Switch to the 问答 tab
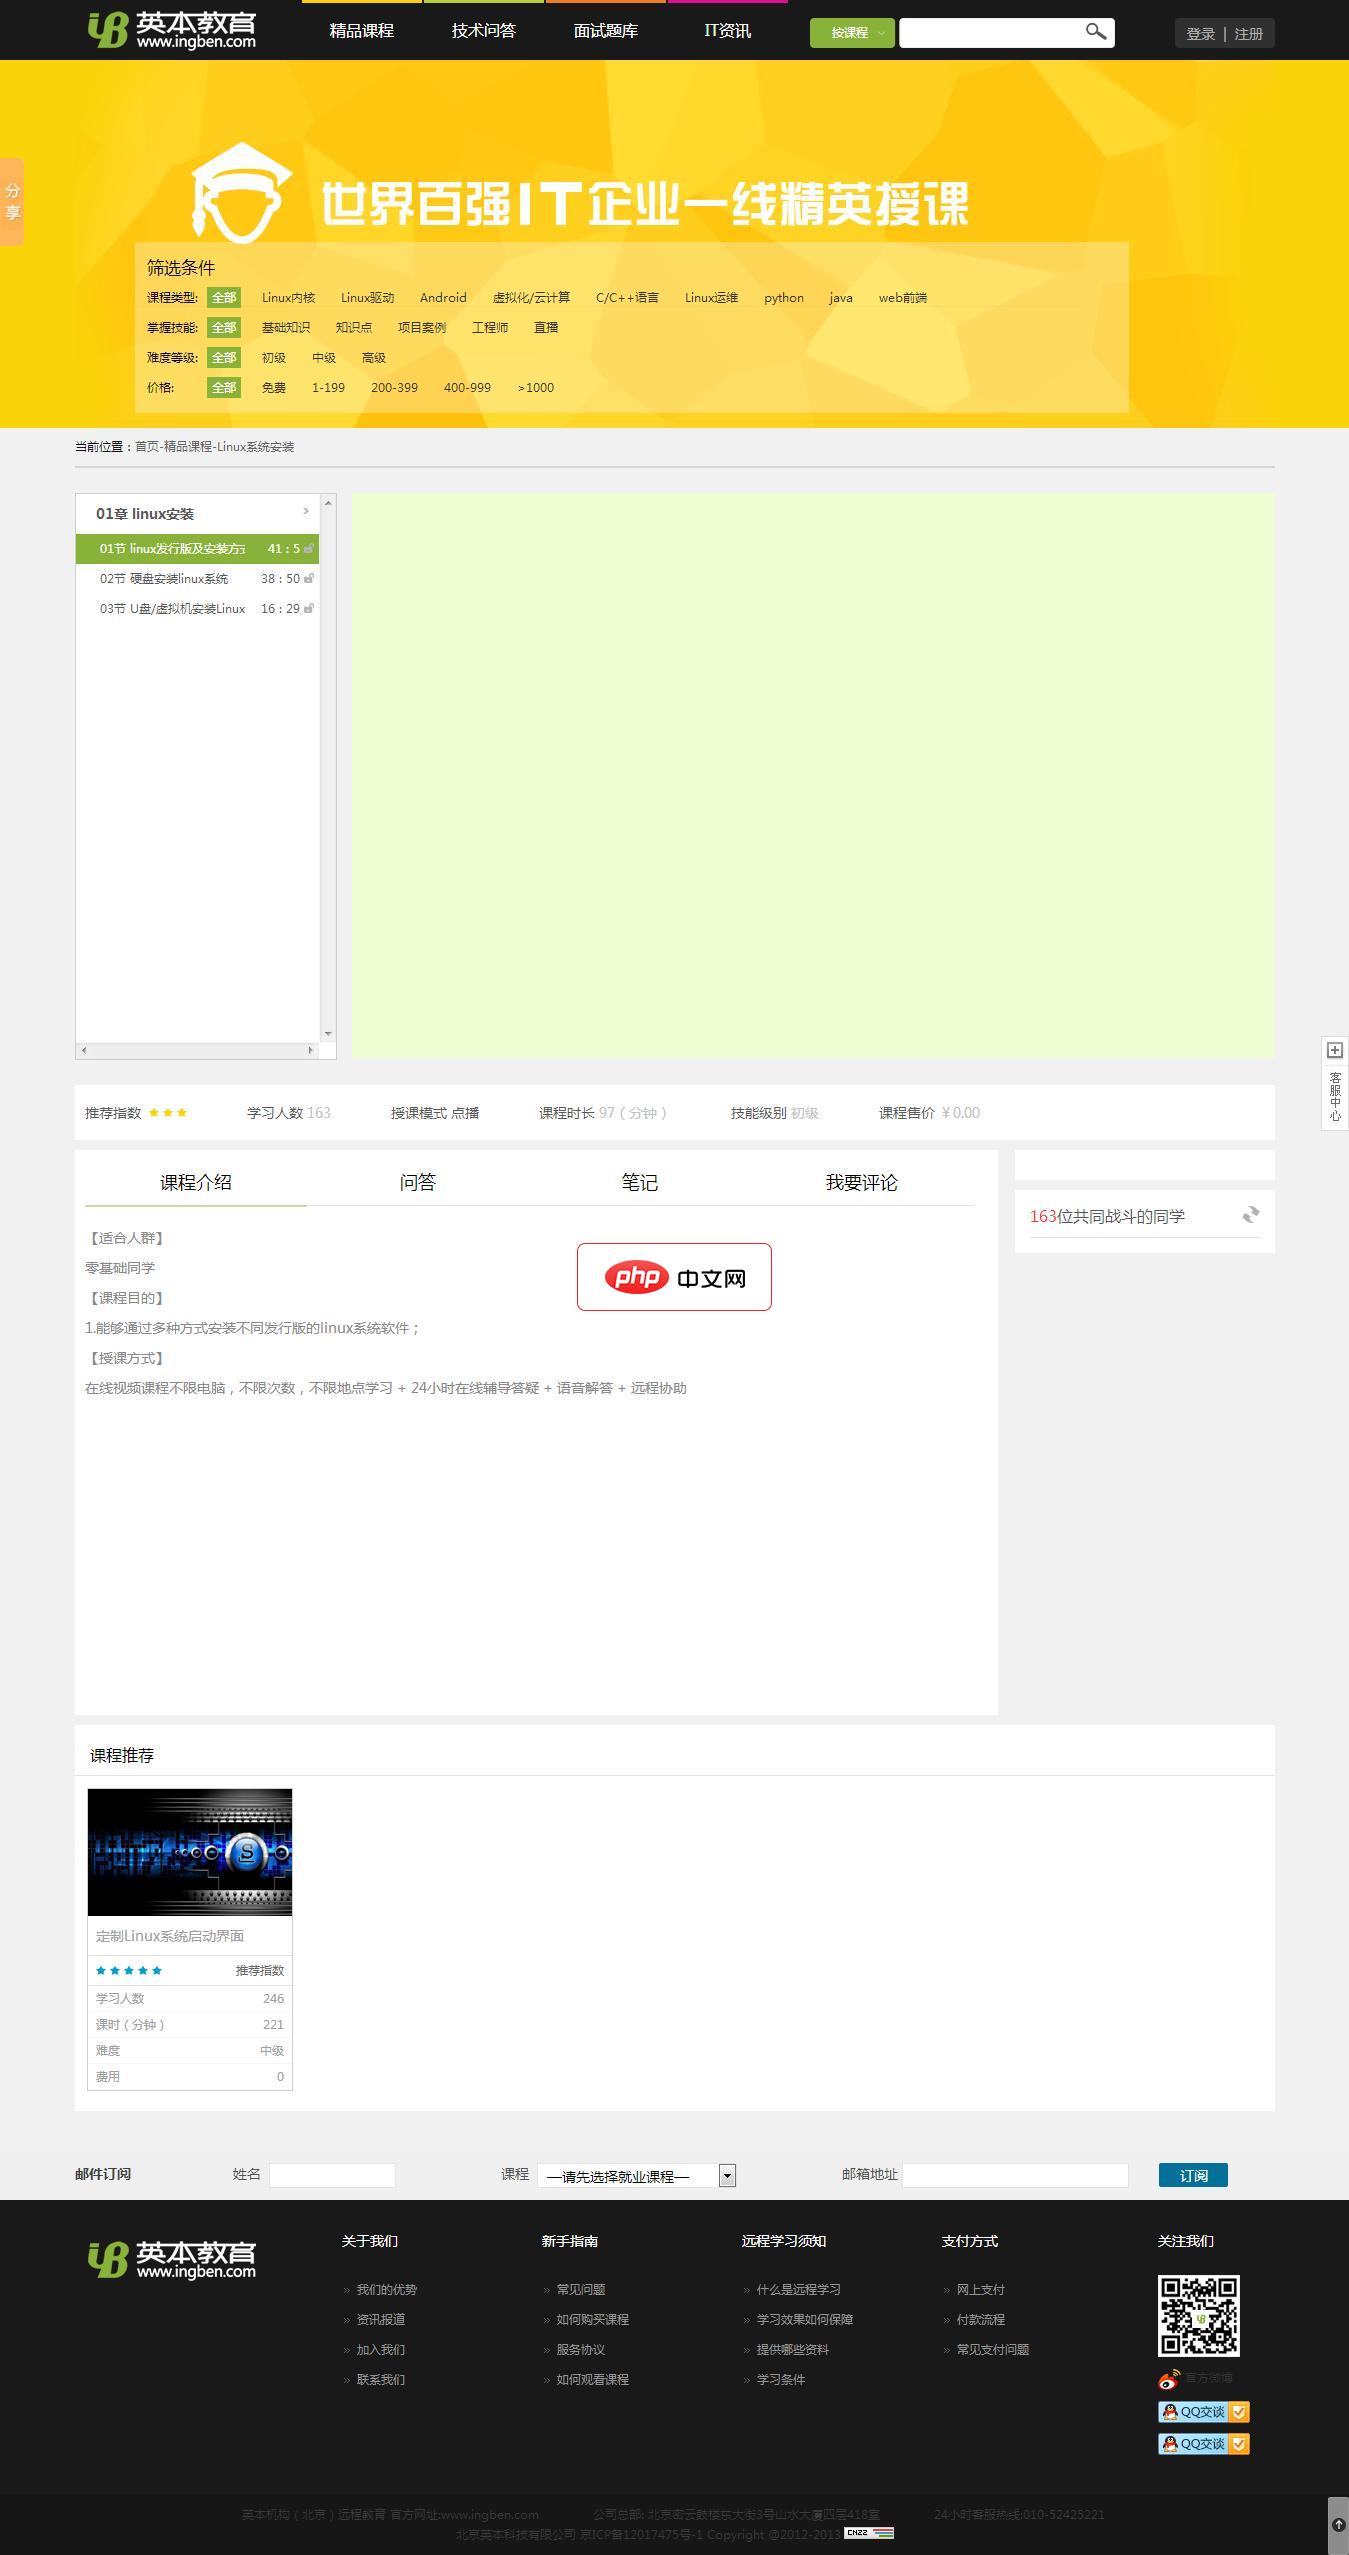 tap(417, 1182)
